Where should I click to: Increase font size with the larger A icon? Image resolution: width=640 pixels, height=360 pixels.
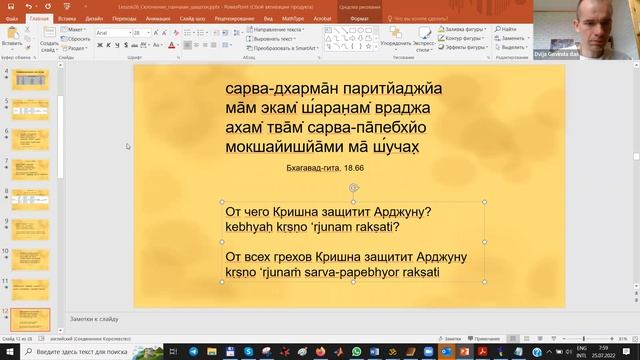[156, 33]
